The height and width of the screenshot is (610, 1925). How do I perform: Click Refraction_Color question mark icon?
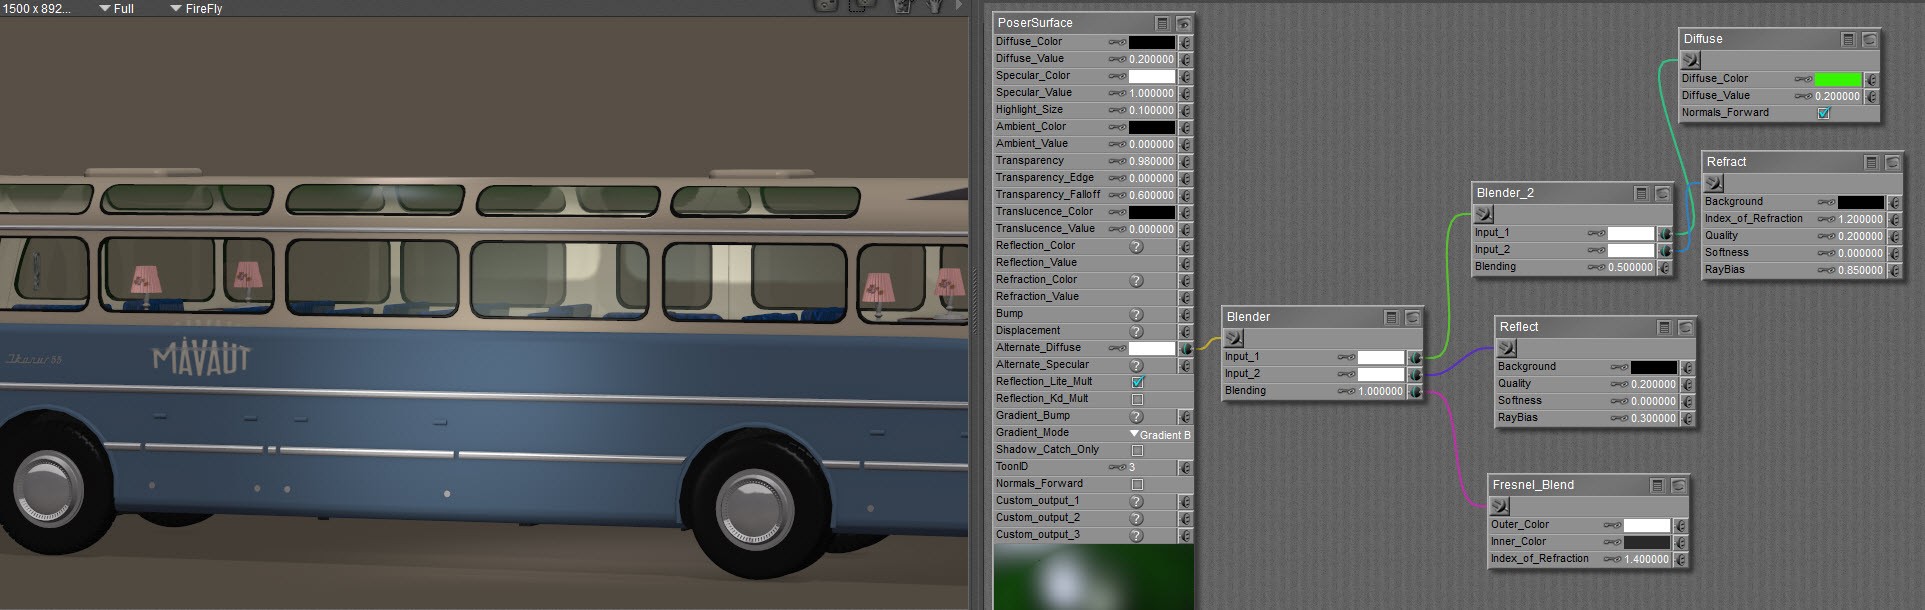pos(1137,280)
